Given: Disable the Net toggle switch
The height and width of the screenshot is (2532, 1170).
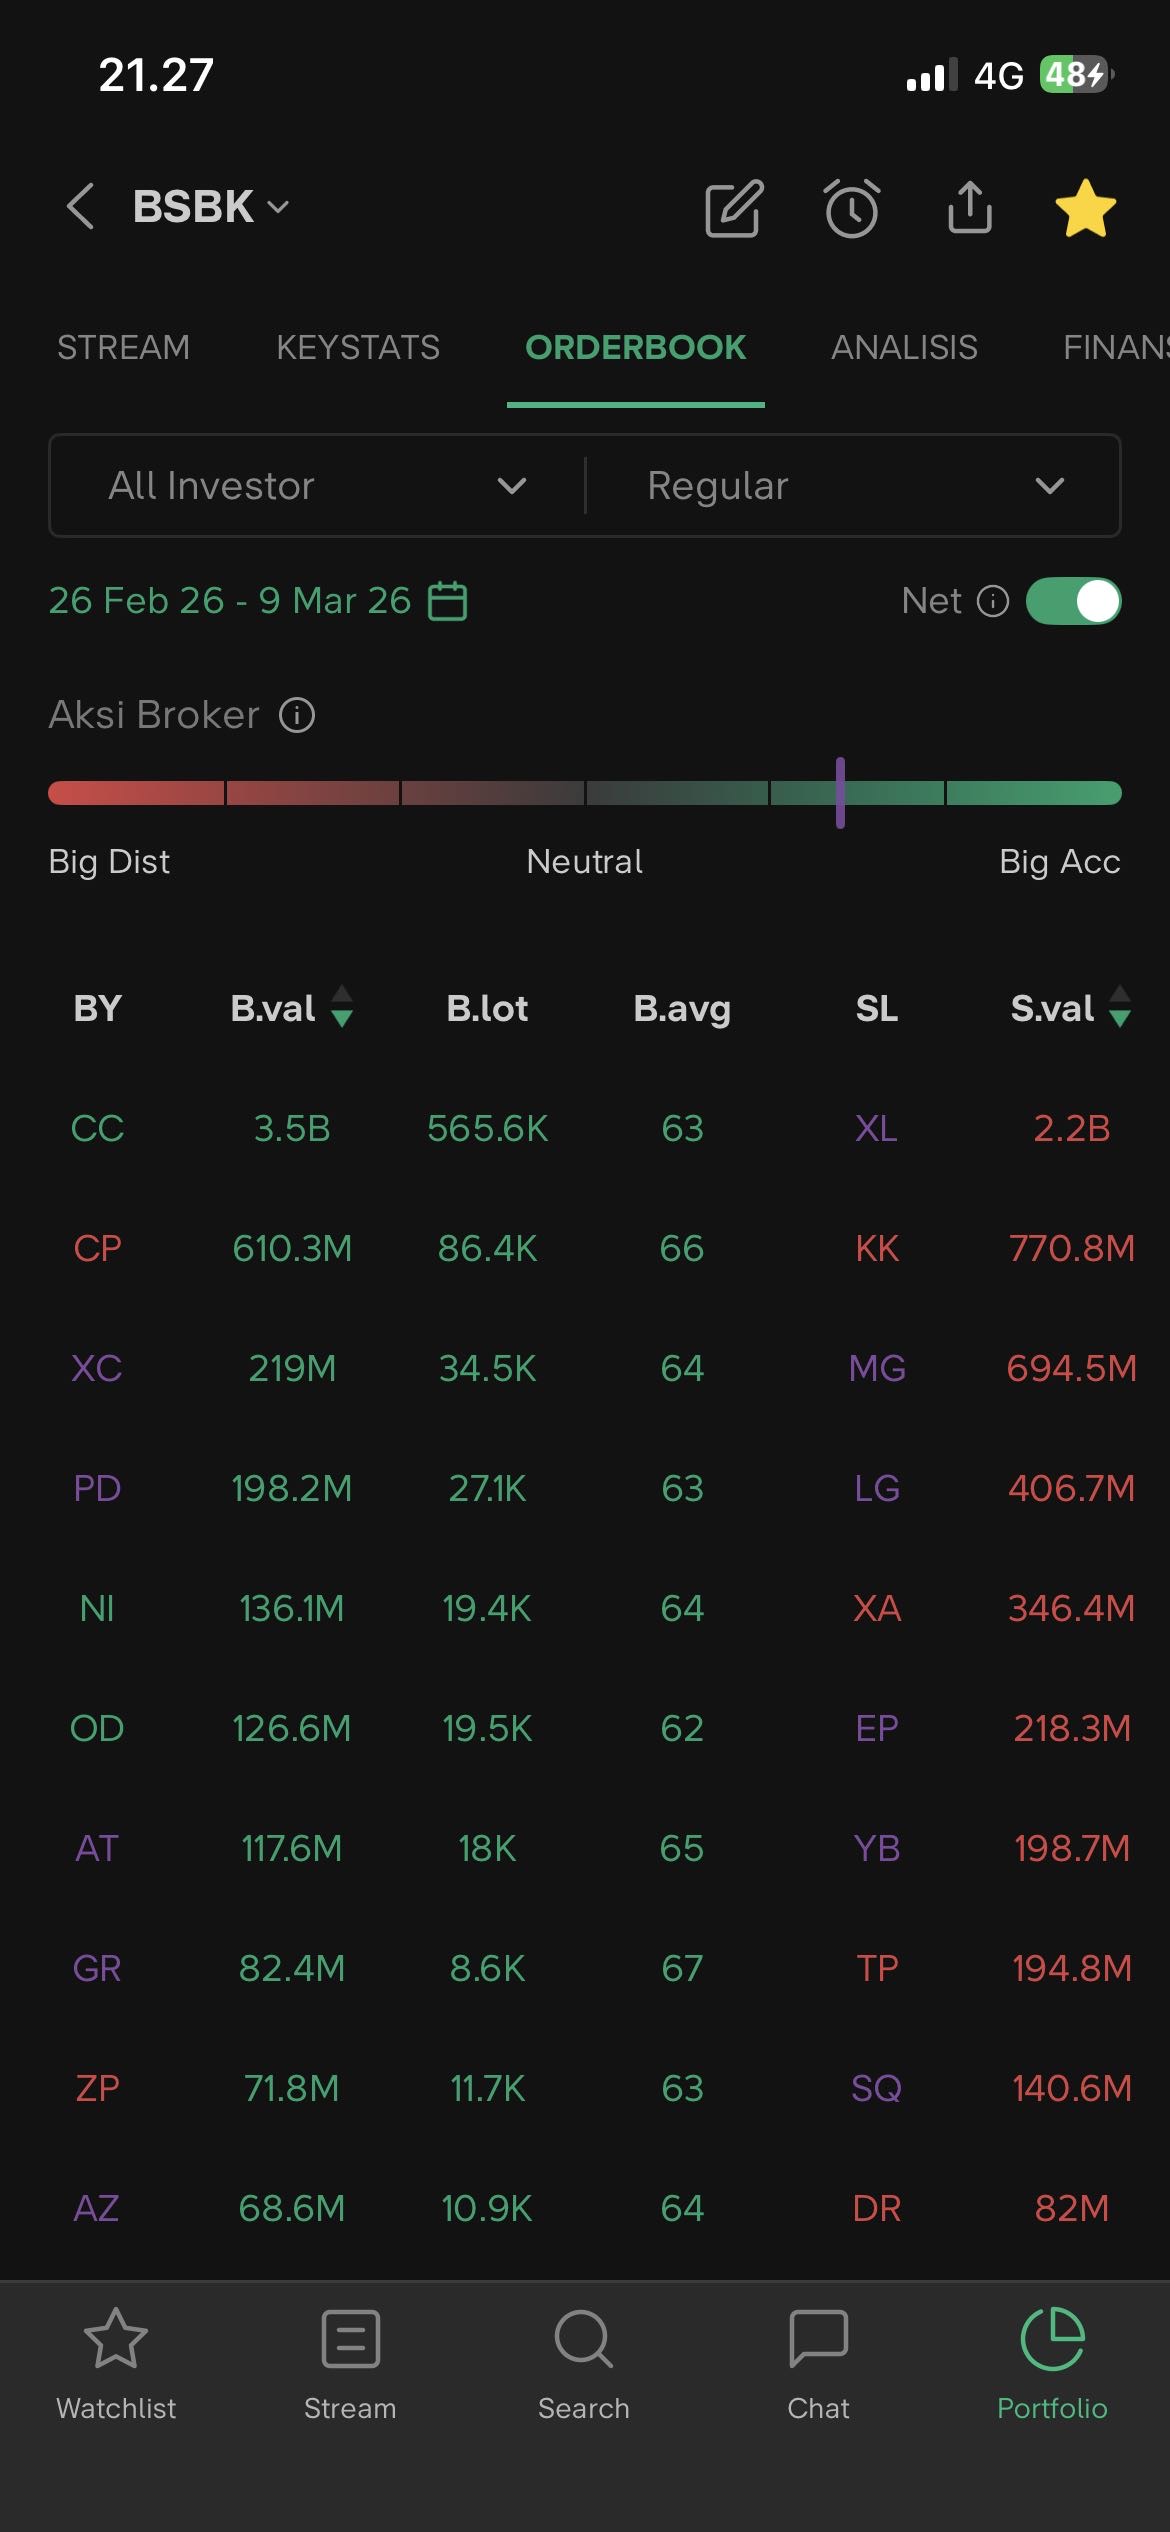Looking at the screenshot, I should click(1073, 601).
